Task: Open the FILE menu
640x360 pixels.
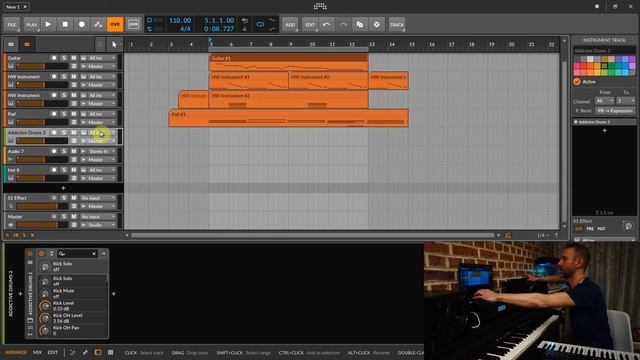Action: pos(12,24)
